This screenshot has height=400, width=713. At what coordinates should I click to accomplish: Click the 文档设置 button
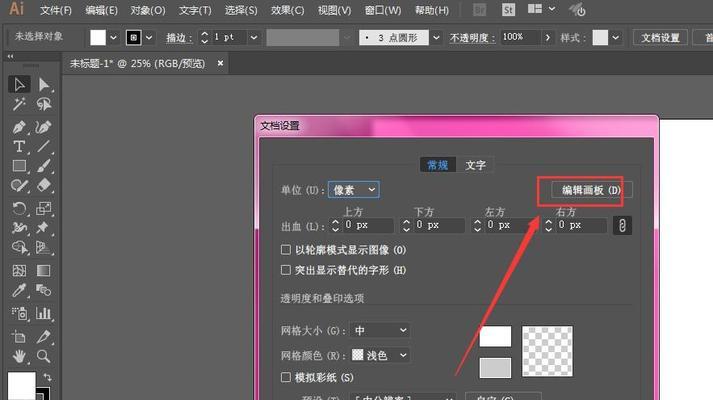(660, 37)
